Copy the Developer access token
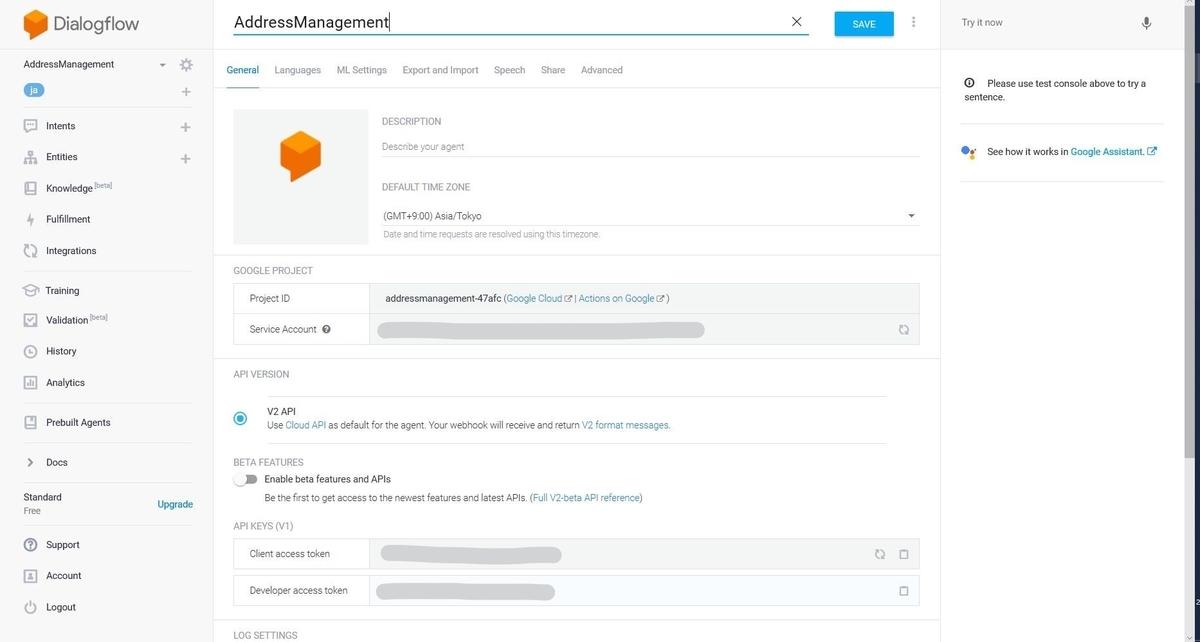 pyautogui.click(x=903, y=591)
